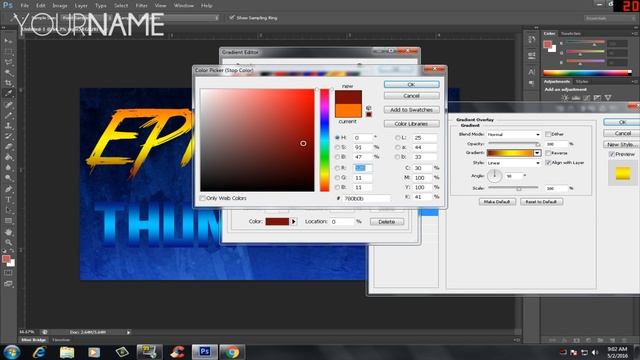640x360 pixels.
Task: Open the Image menu
Action: (60, 6)
